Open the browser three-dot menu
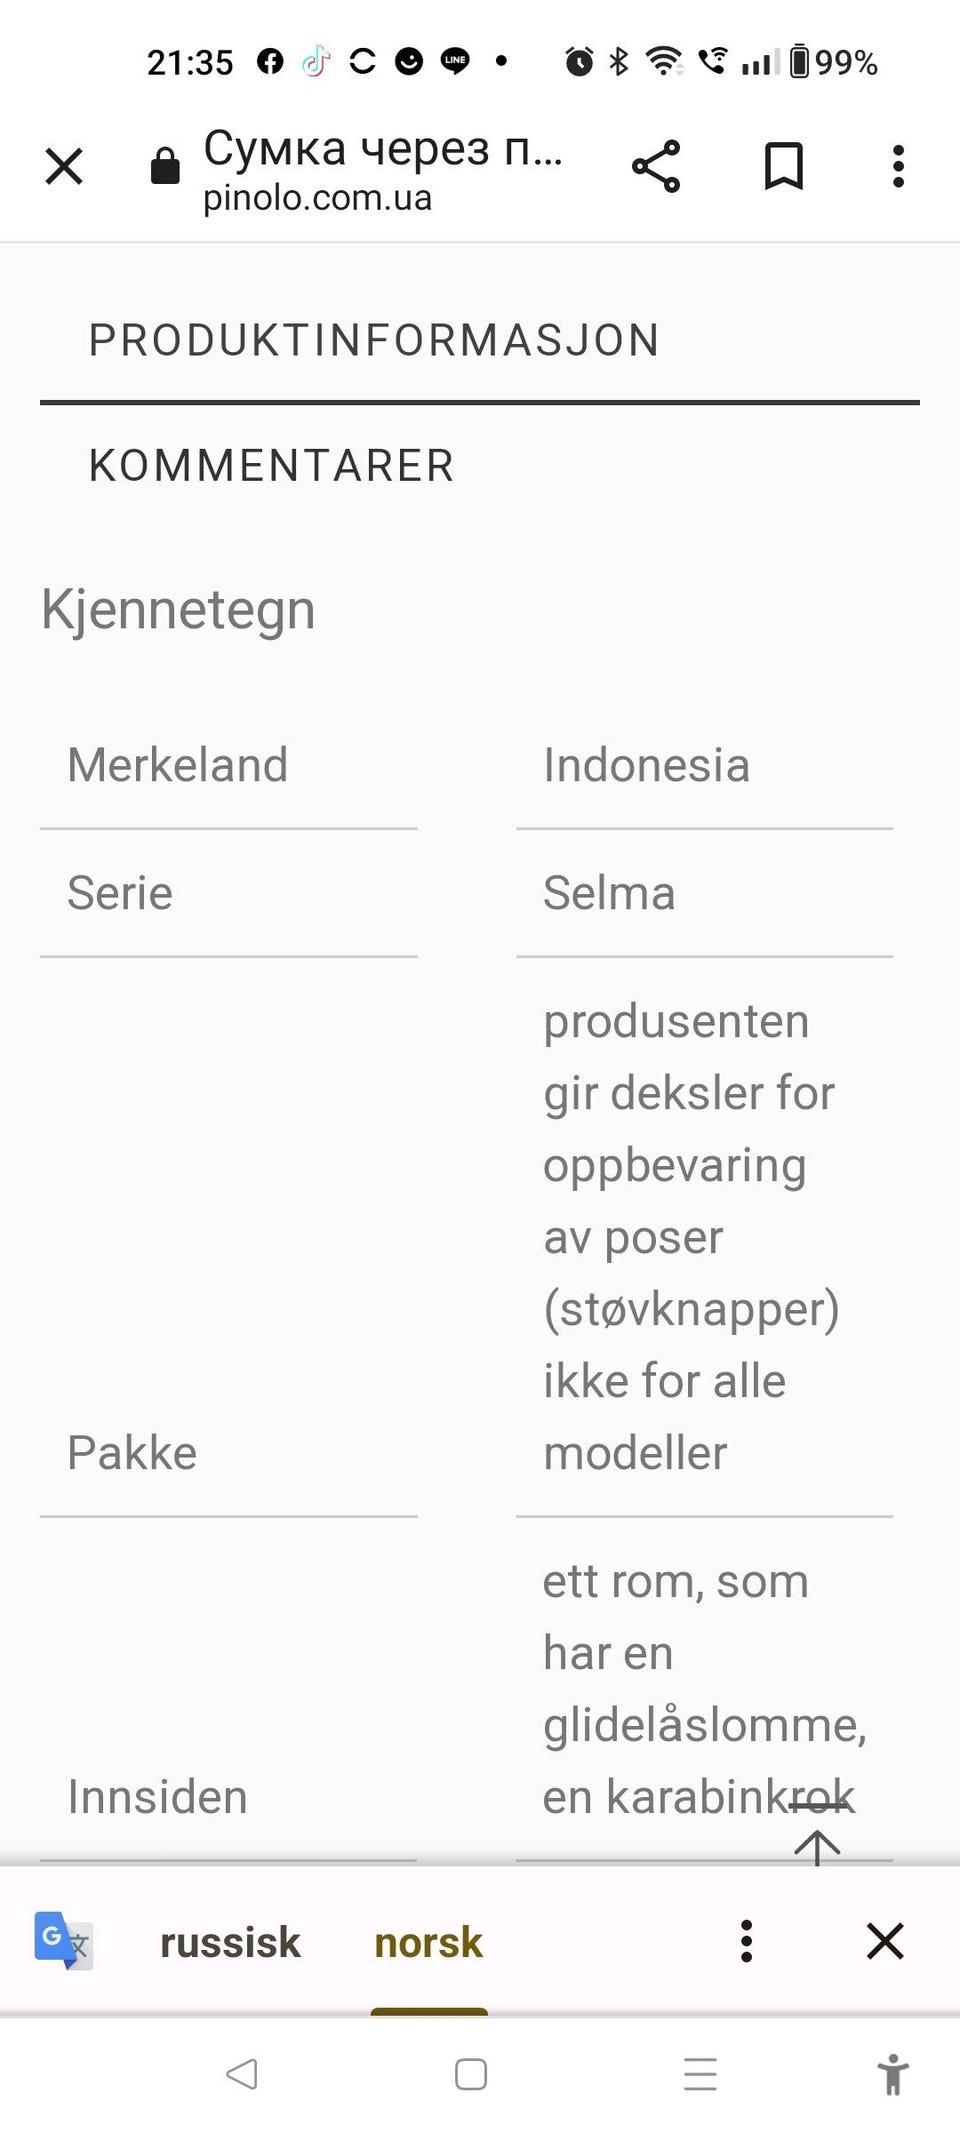960x2133 pixels. point(898,166)
